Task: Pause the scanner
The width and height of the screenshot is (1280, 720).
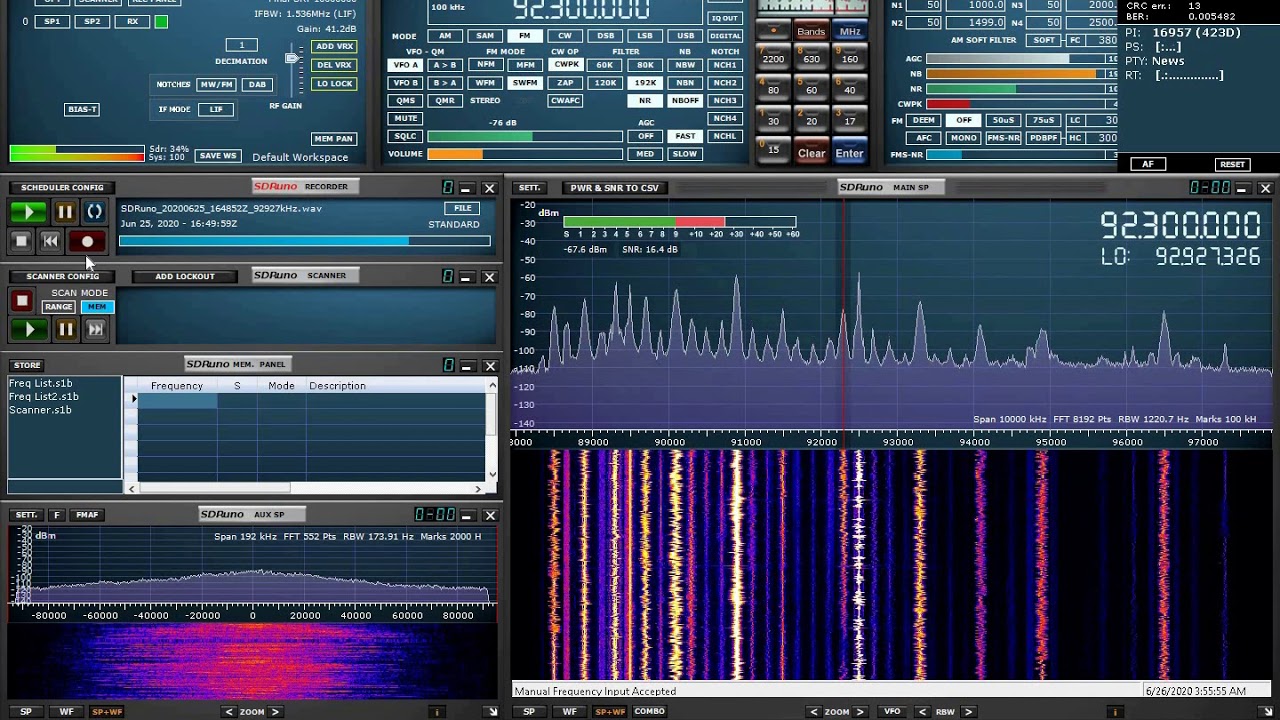Action: (x=65, y=329)
